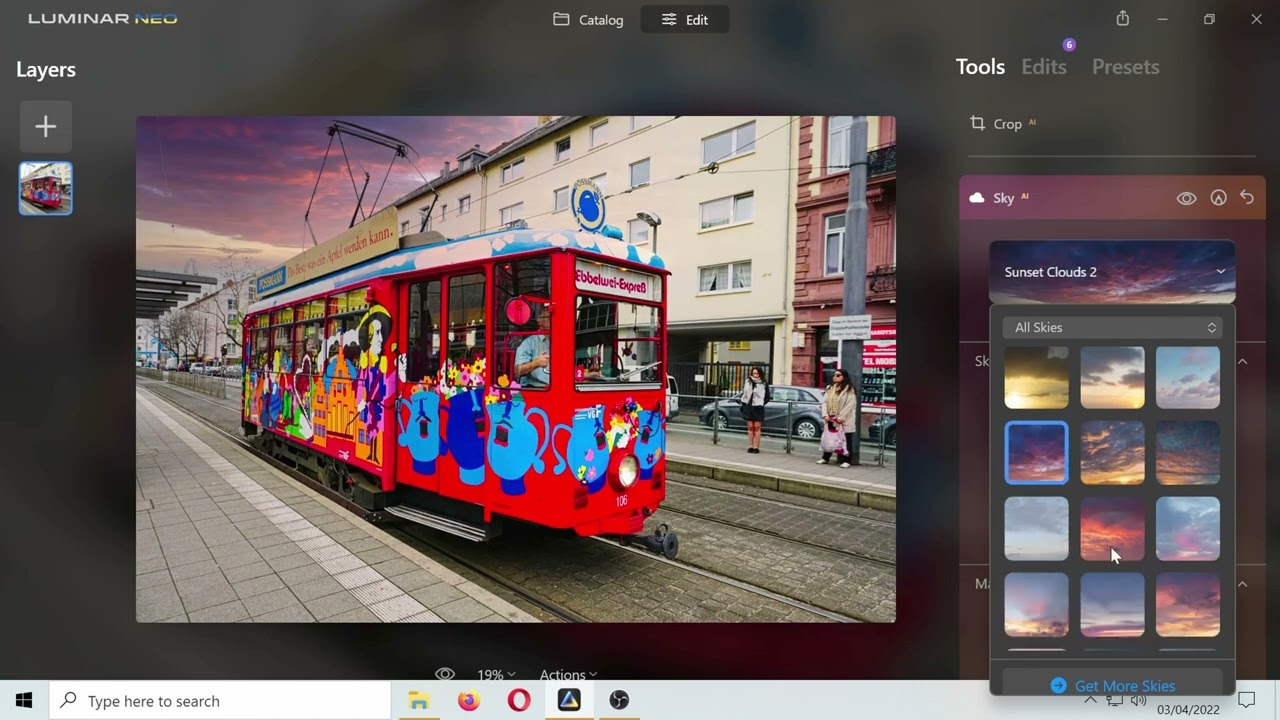Open the Crop AI tool
Screen dimensions: 1280x720
coord(1004,124)
